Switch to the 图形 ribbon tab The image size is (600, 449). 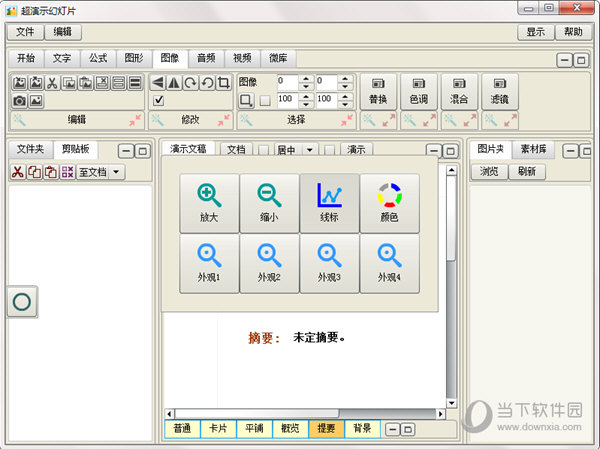(x=134, y=58)
